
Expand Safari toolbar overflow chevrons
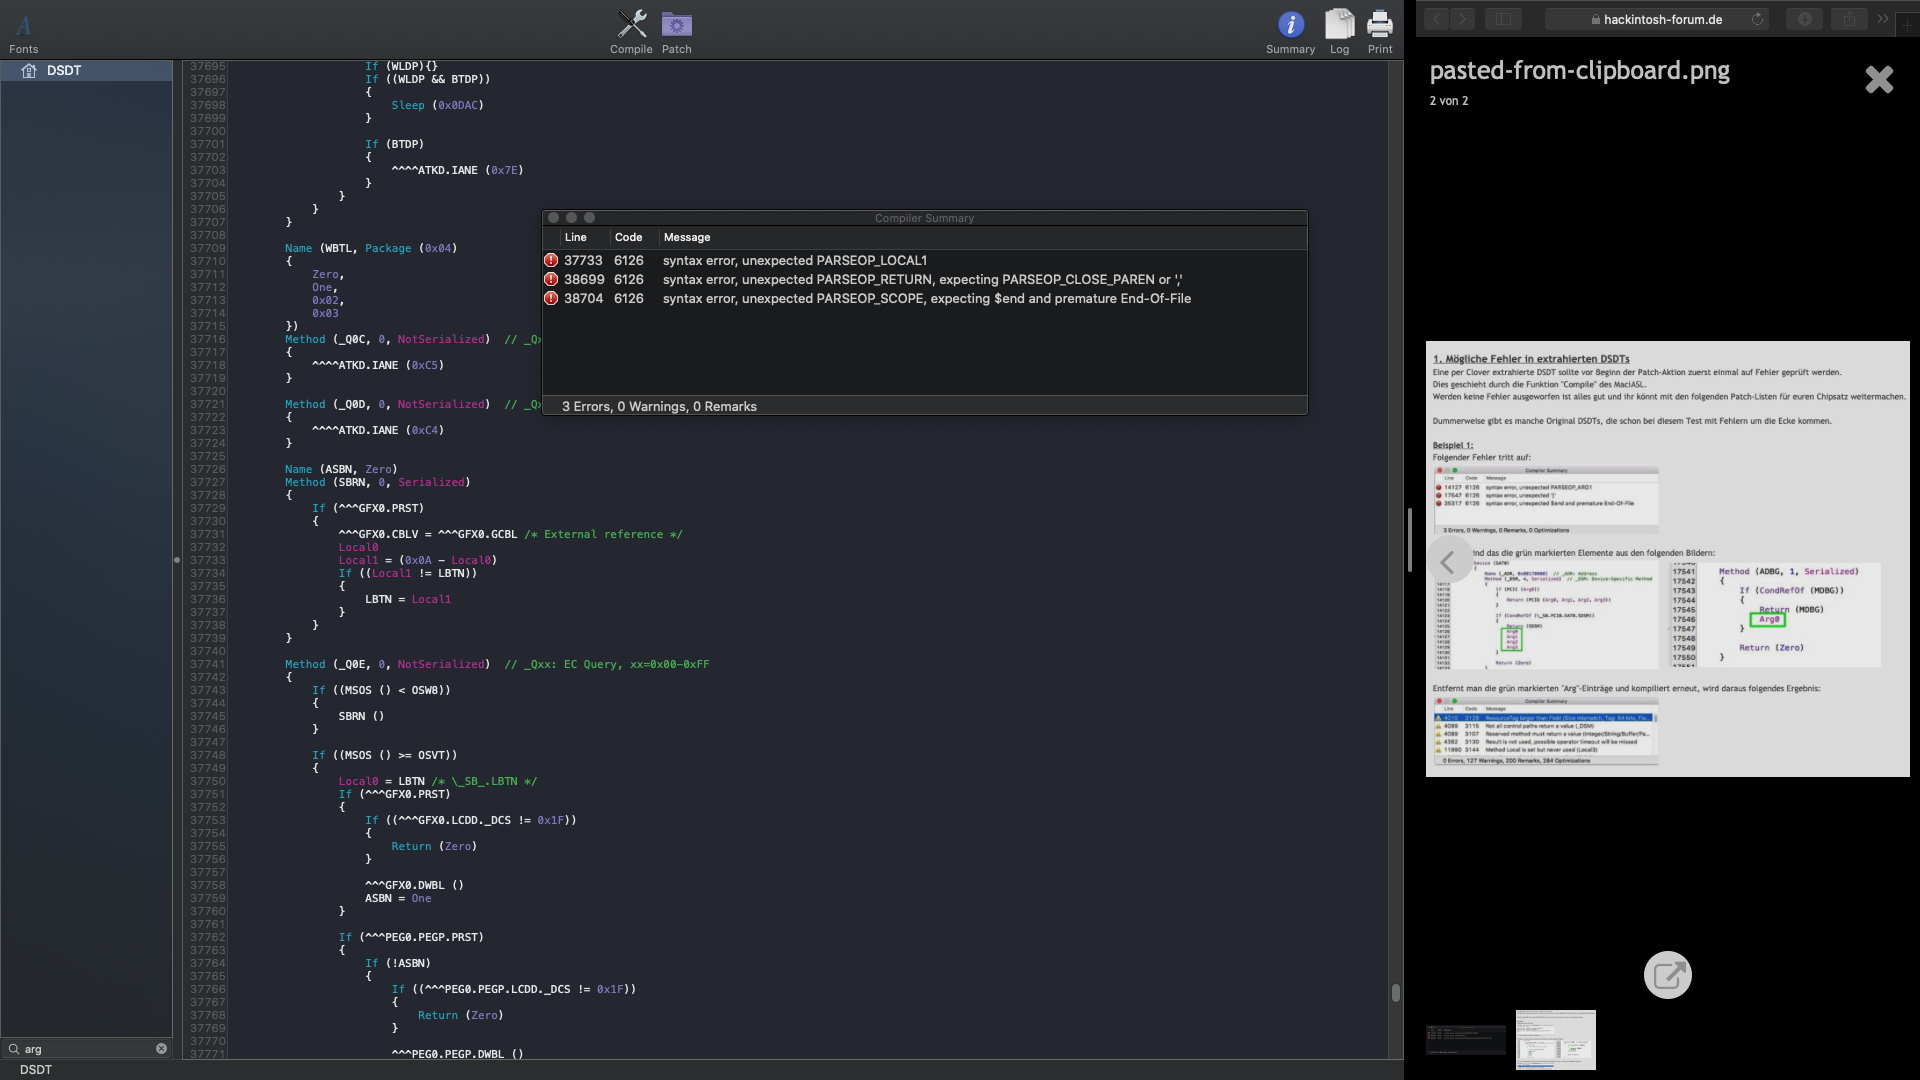click(x=1883, y=19)
